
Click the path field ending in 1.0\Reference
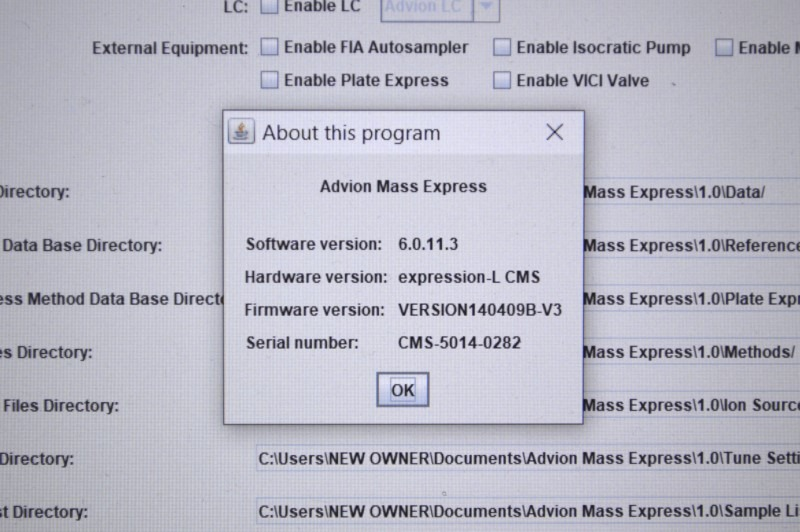pos(692,245)
